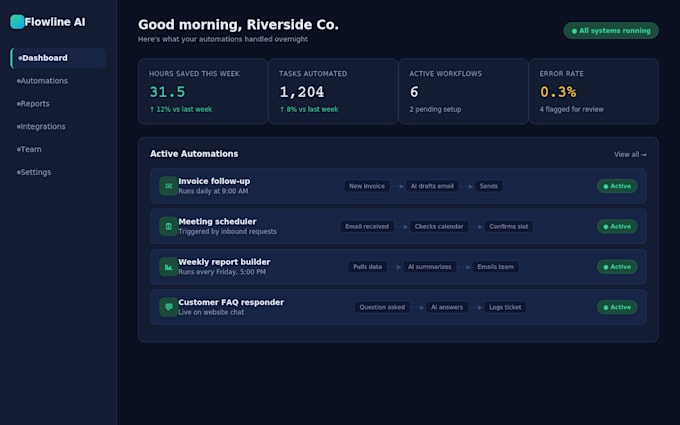Click 'Runs every Friday, 5:00 PM' text
The height and width of the screenshot is (425, 680).
tap(222, 272)
